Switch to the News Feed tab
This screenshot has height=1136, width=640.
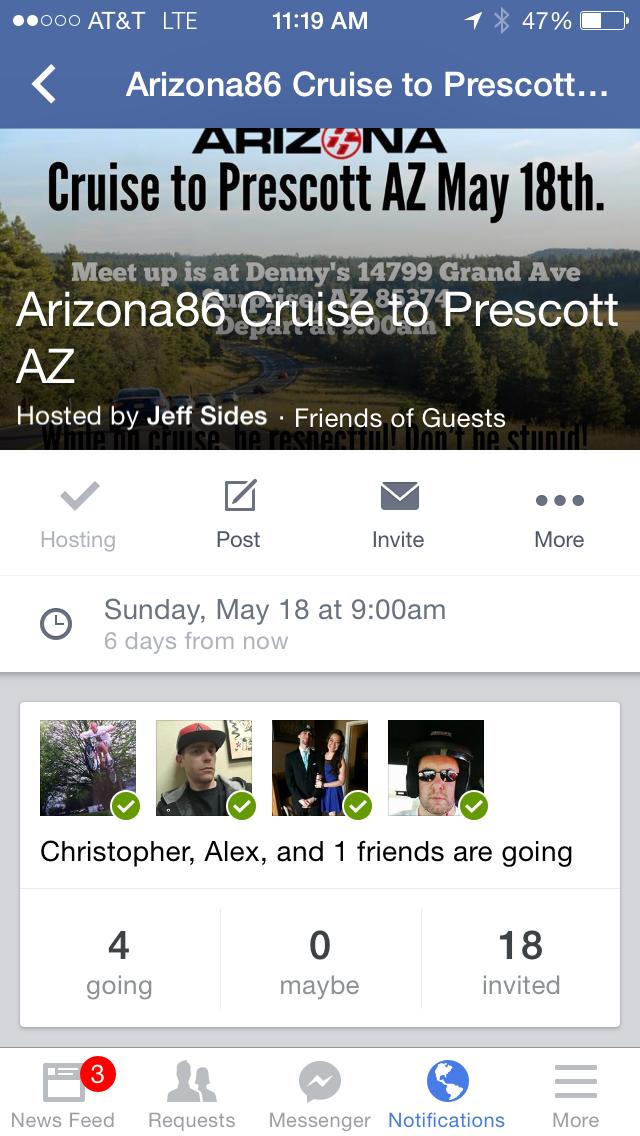point(64,1093)
